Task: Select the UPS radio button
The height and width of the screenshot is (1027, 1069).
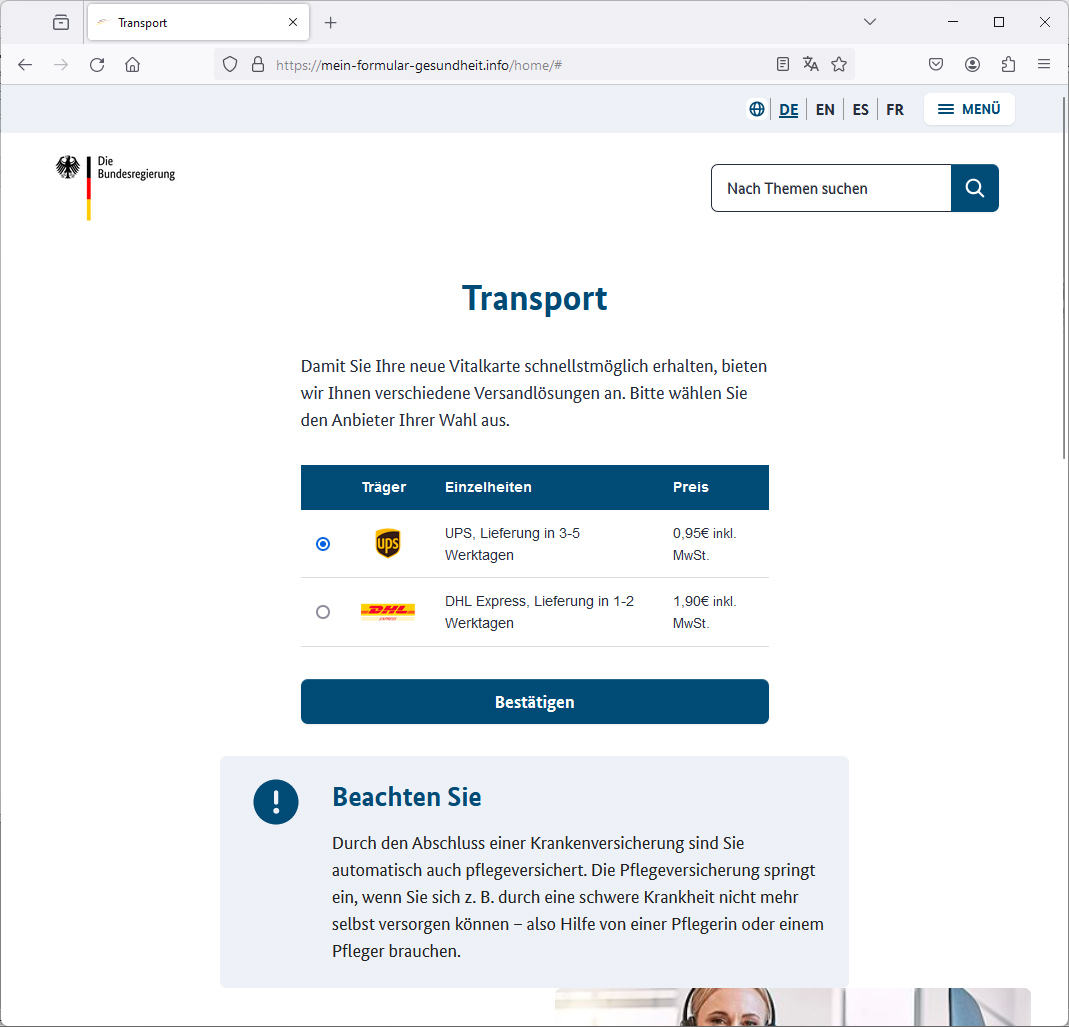Action: [x=323, y=544]
